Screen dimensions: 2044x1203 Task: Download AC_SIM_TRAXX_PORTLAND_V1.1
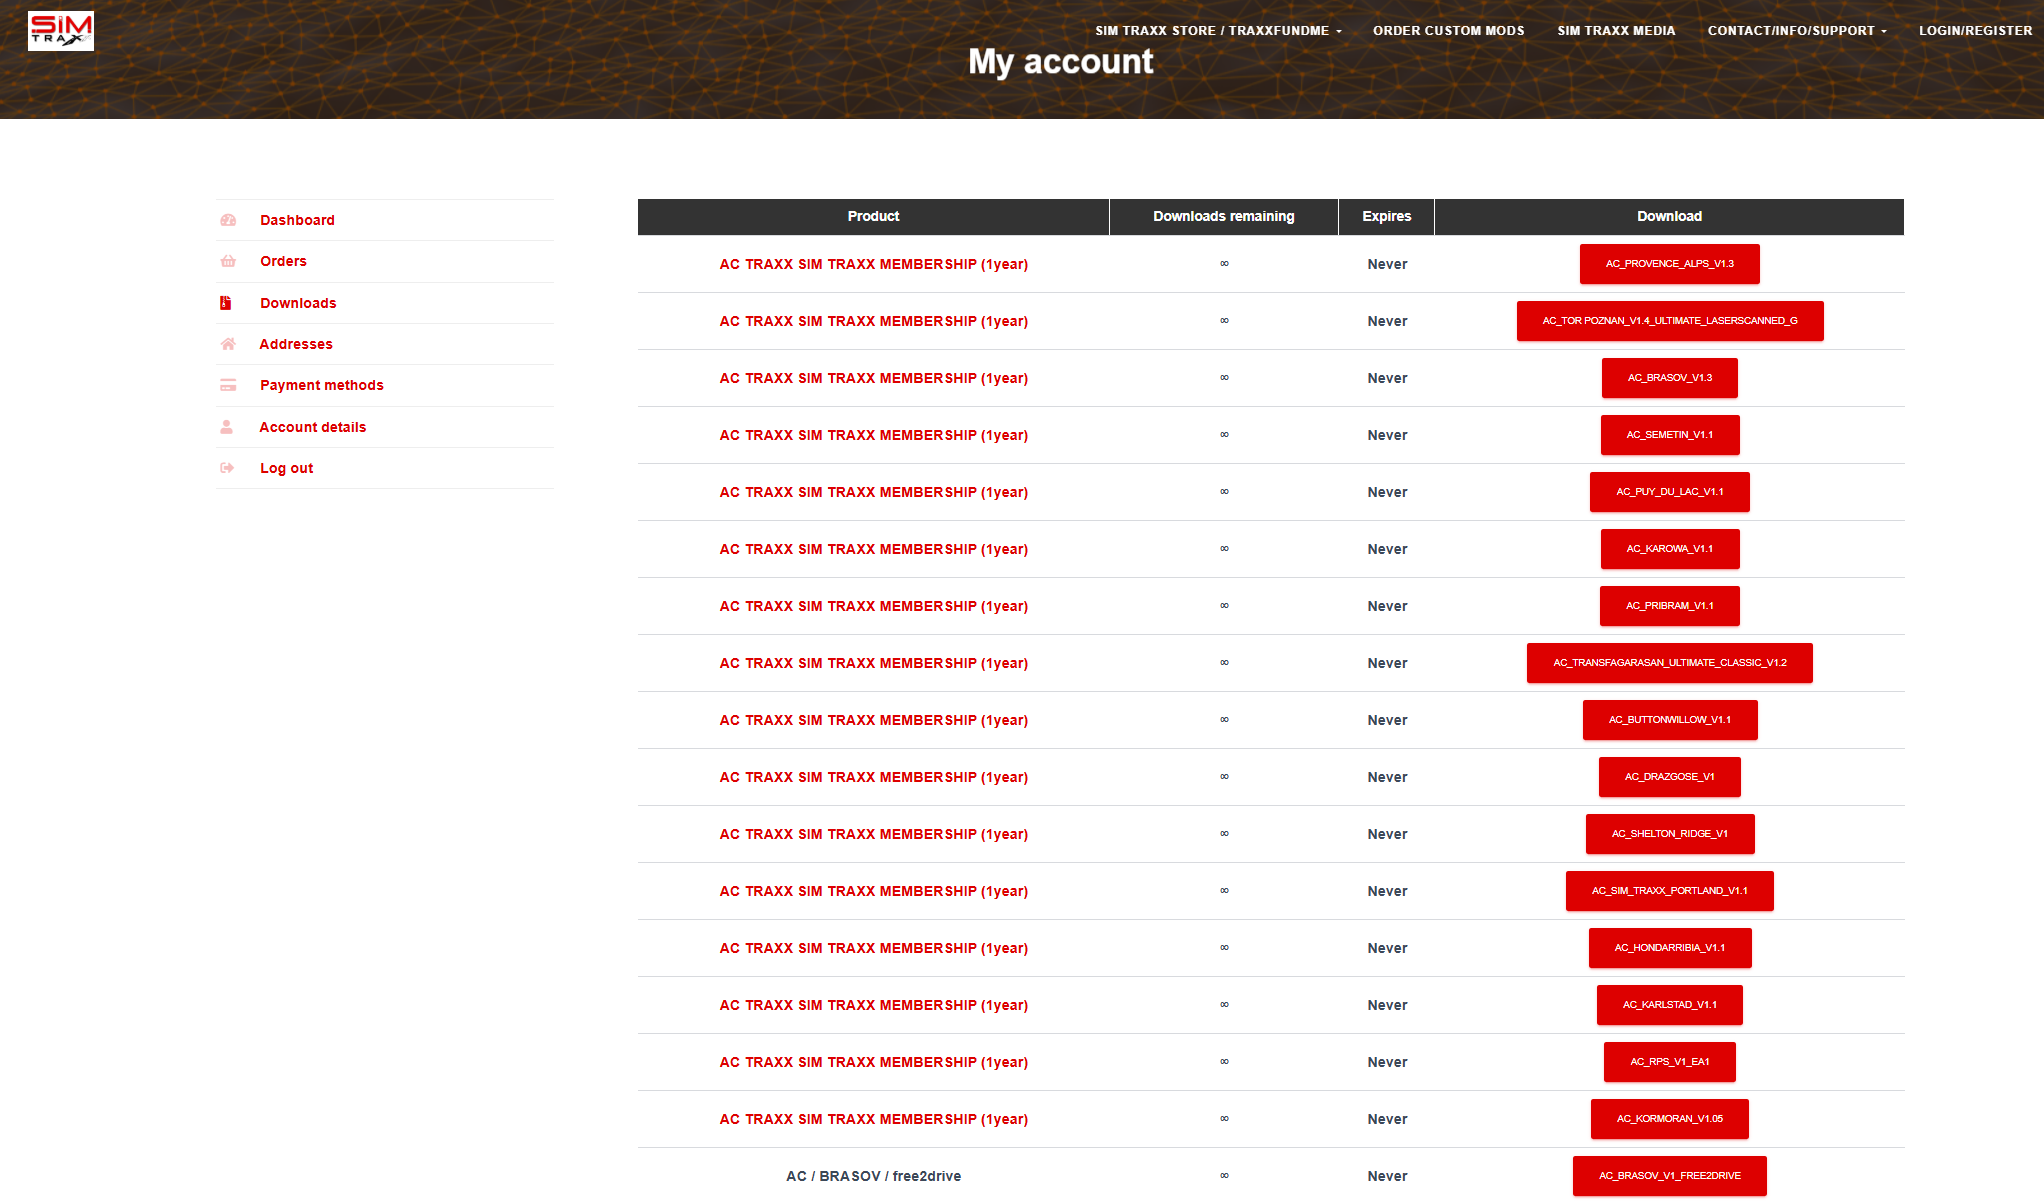(1670, 891)
